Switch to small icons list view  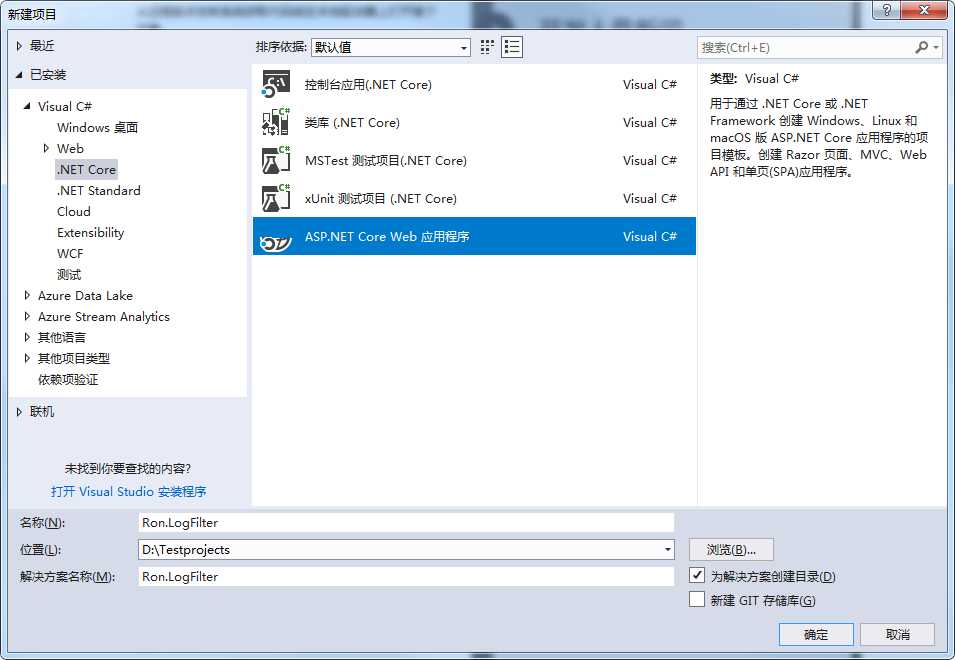click(x=512, y=47)
